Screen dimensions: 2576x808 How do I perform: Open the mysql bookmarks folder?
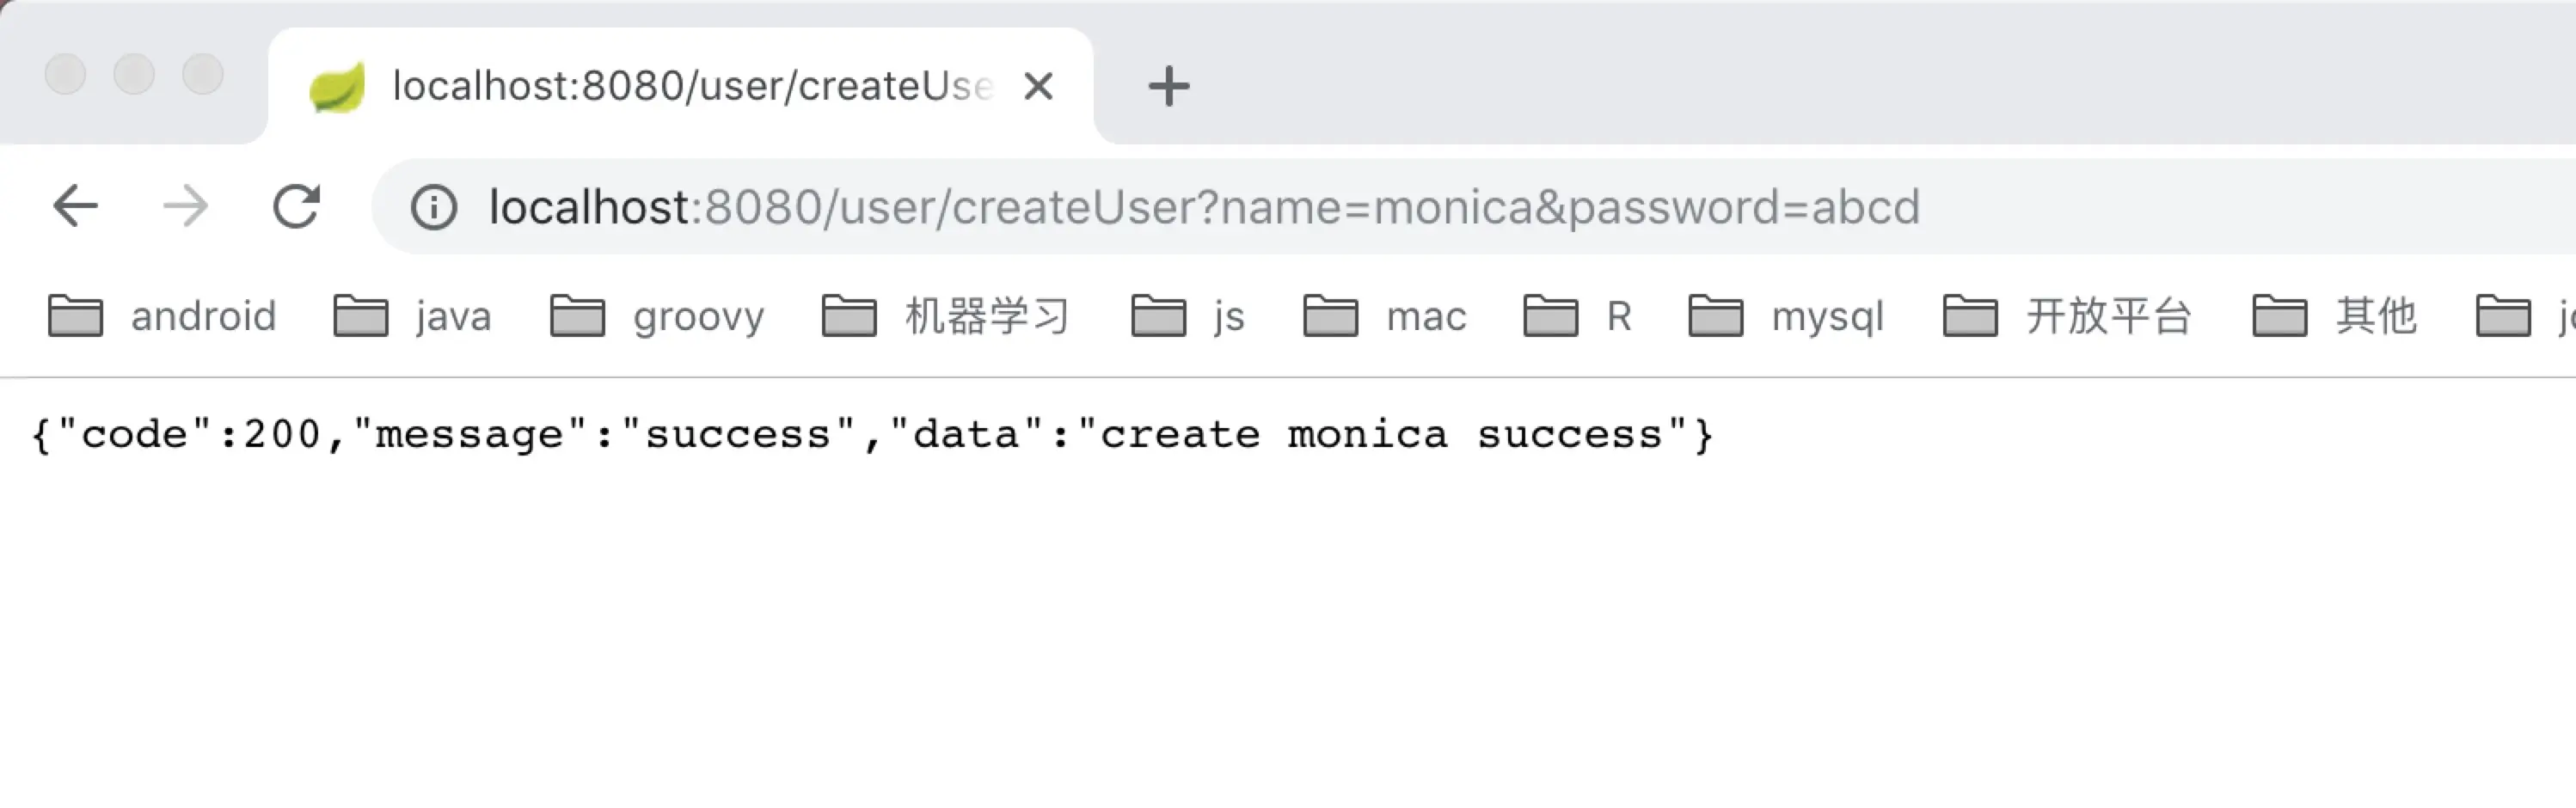pyautogui.click(x=1786, y=316)
